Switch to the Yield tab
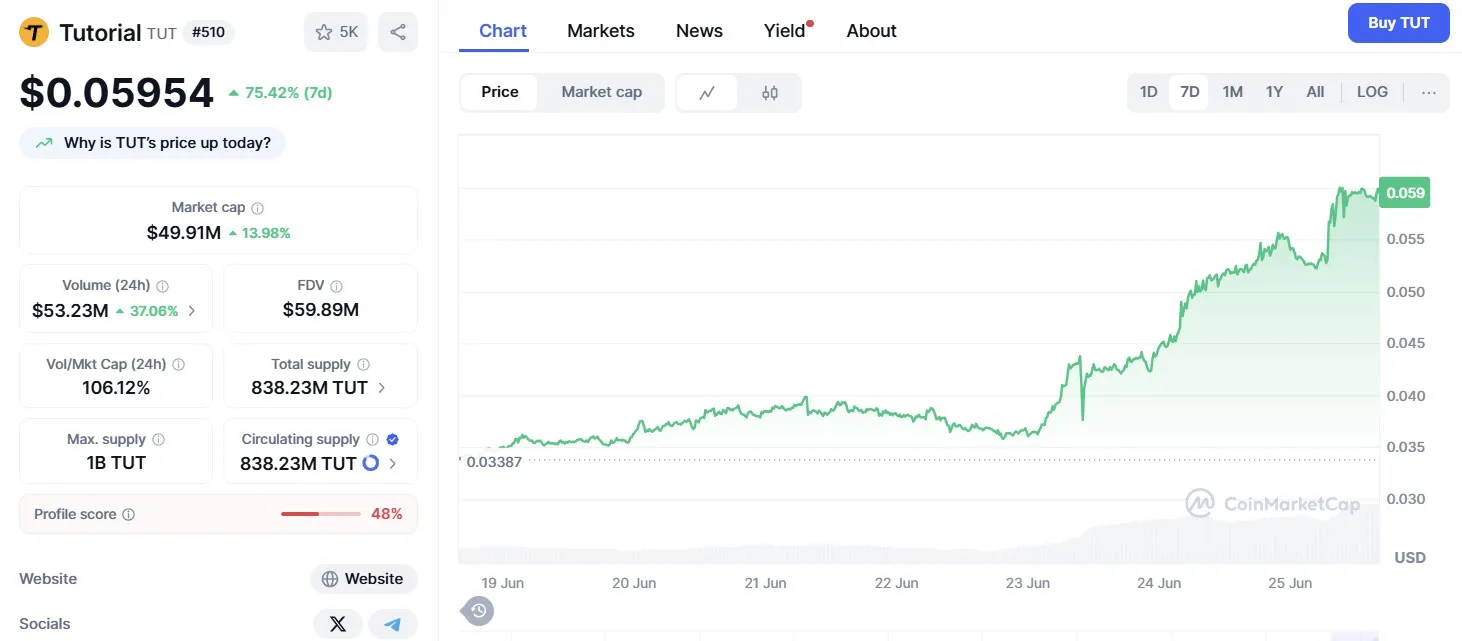The height and width of the screenshot is (641, 1462). pos(786,31)
